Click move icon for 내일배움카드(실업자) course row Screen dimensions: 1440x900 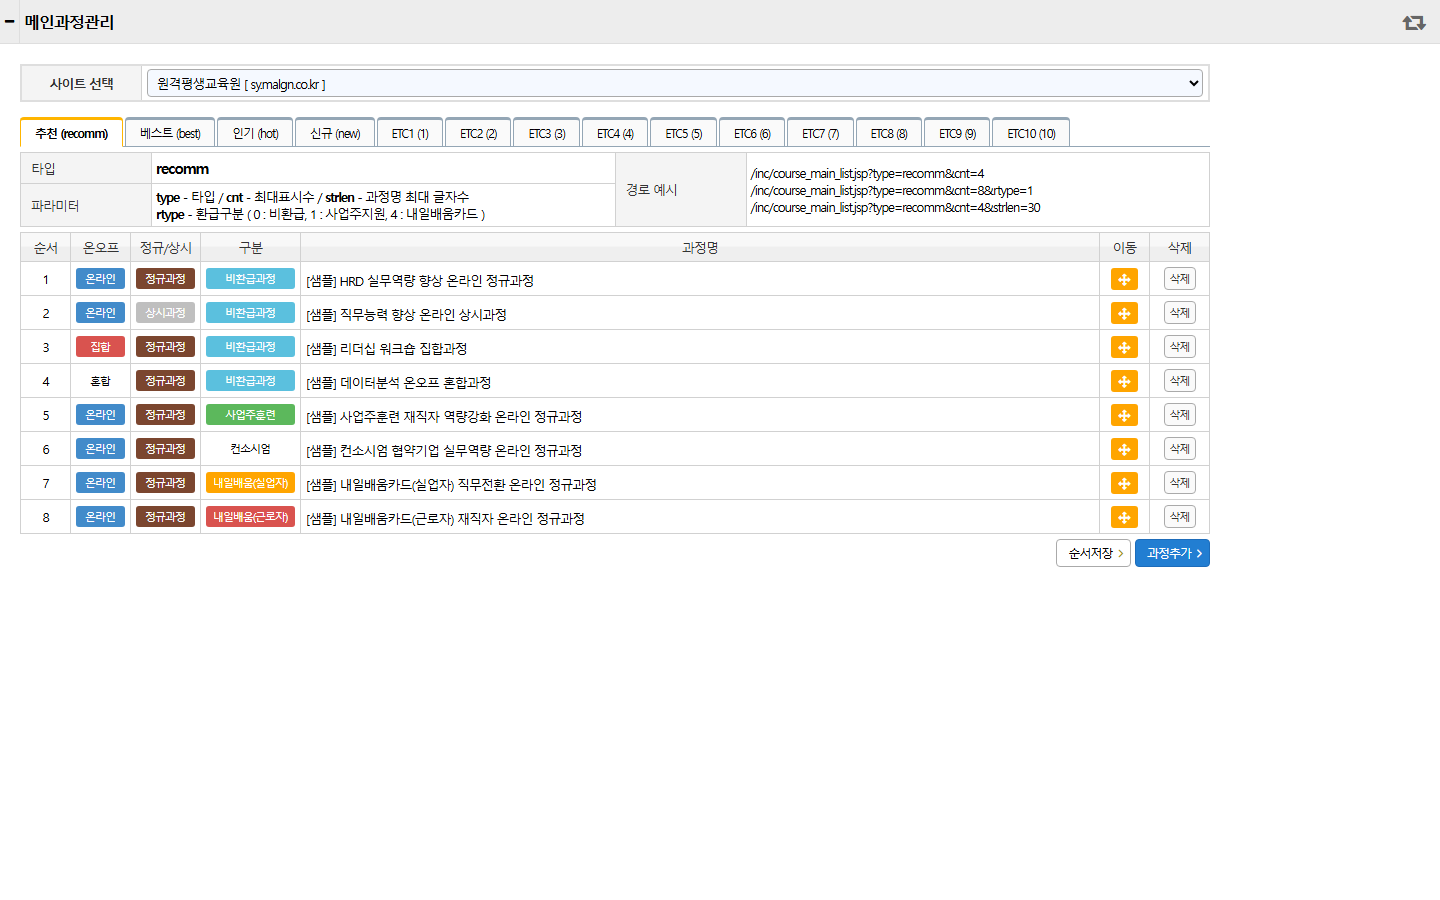[x=1124, y=484]
